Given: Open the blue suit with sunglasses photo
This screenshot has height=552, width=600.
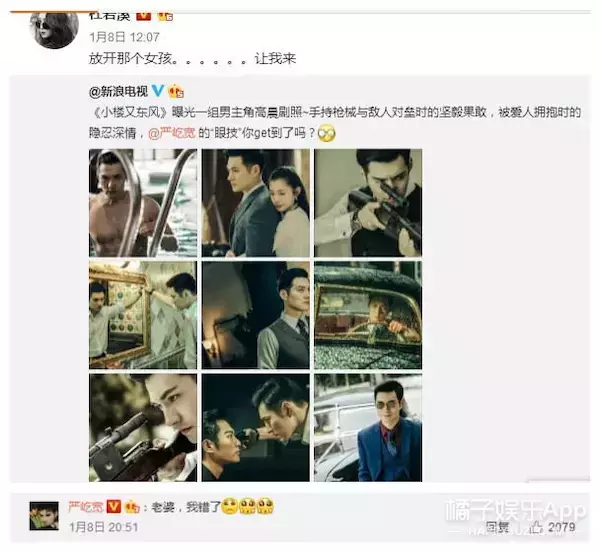Looking at the screenshot, I should pyautogui.click(x=368, y=428).
